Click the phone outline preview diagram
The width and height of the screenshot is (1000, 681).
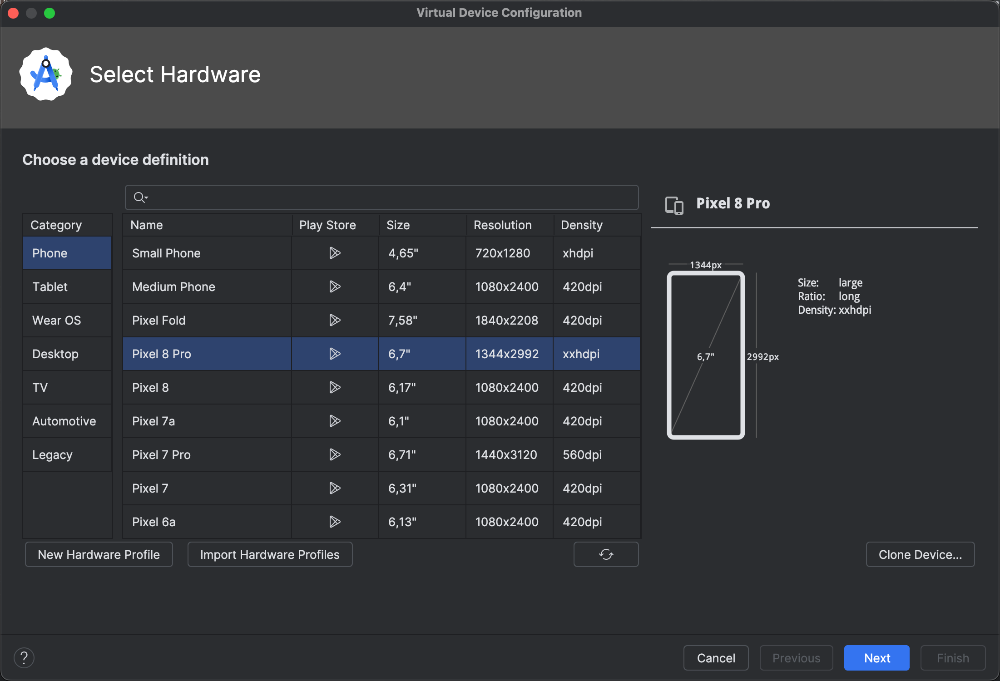706,355
